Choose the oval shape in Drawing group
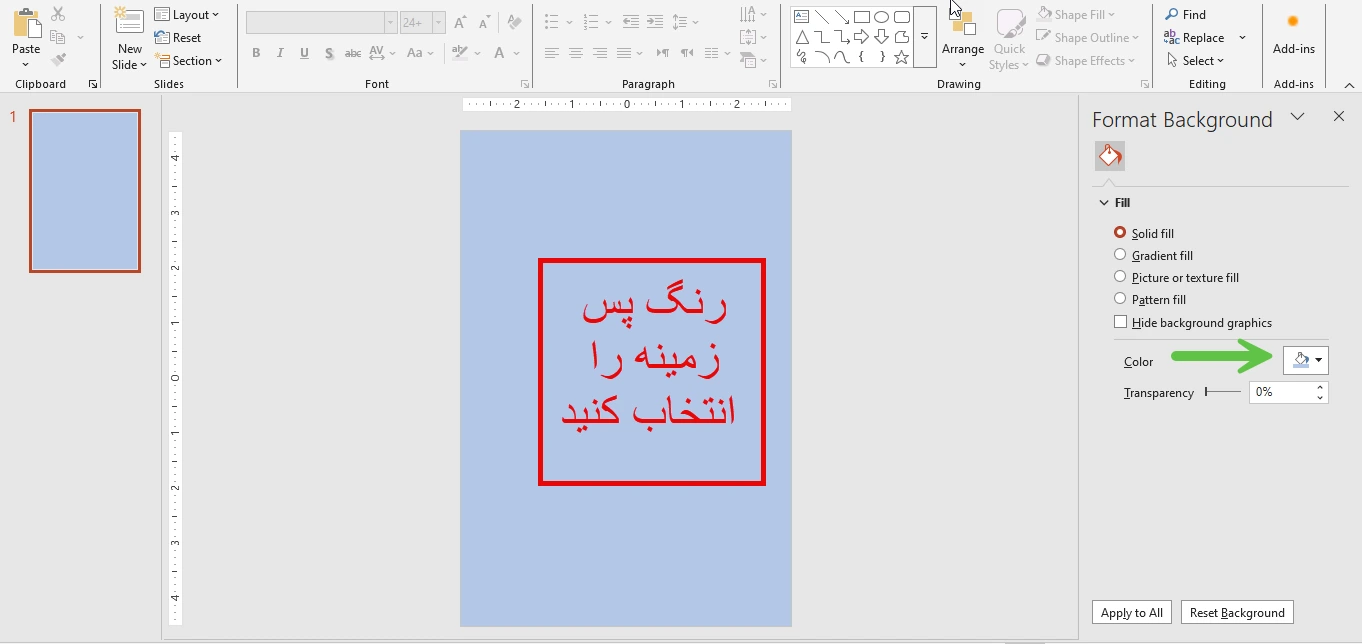This screenshot has height=644, width=1362. tap(881, 17)
